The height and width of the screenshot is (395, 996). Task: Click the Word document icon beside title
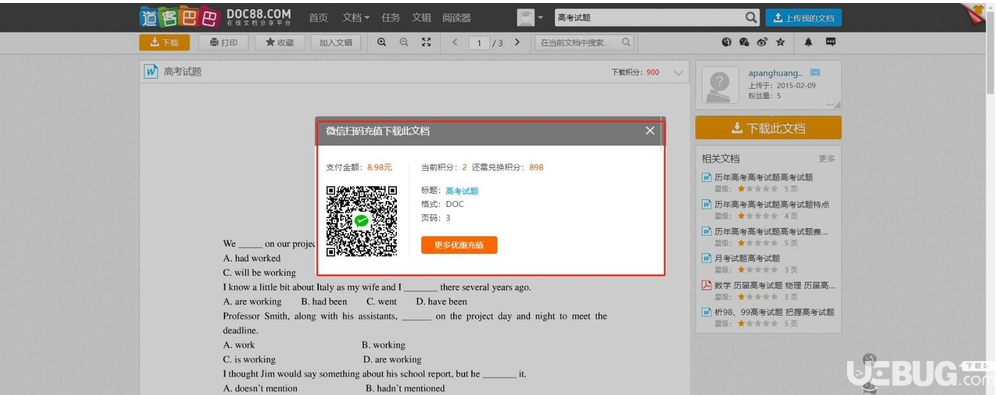[x=151, y=72]
